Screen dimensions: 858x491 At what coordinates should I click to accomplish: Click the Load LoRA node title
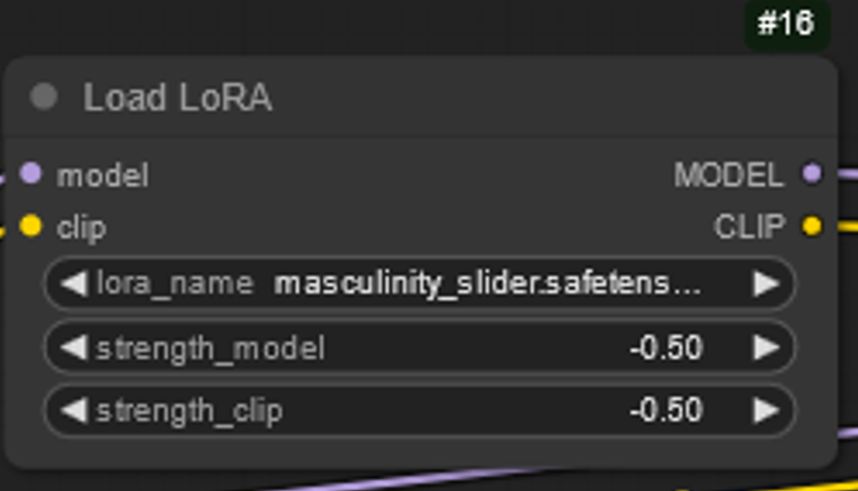point(177,98)
